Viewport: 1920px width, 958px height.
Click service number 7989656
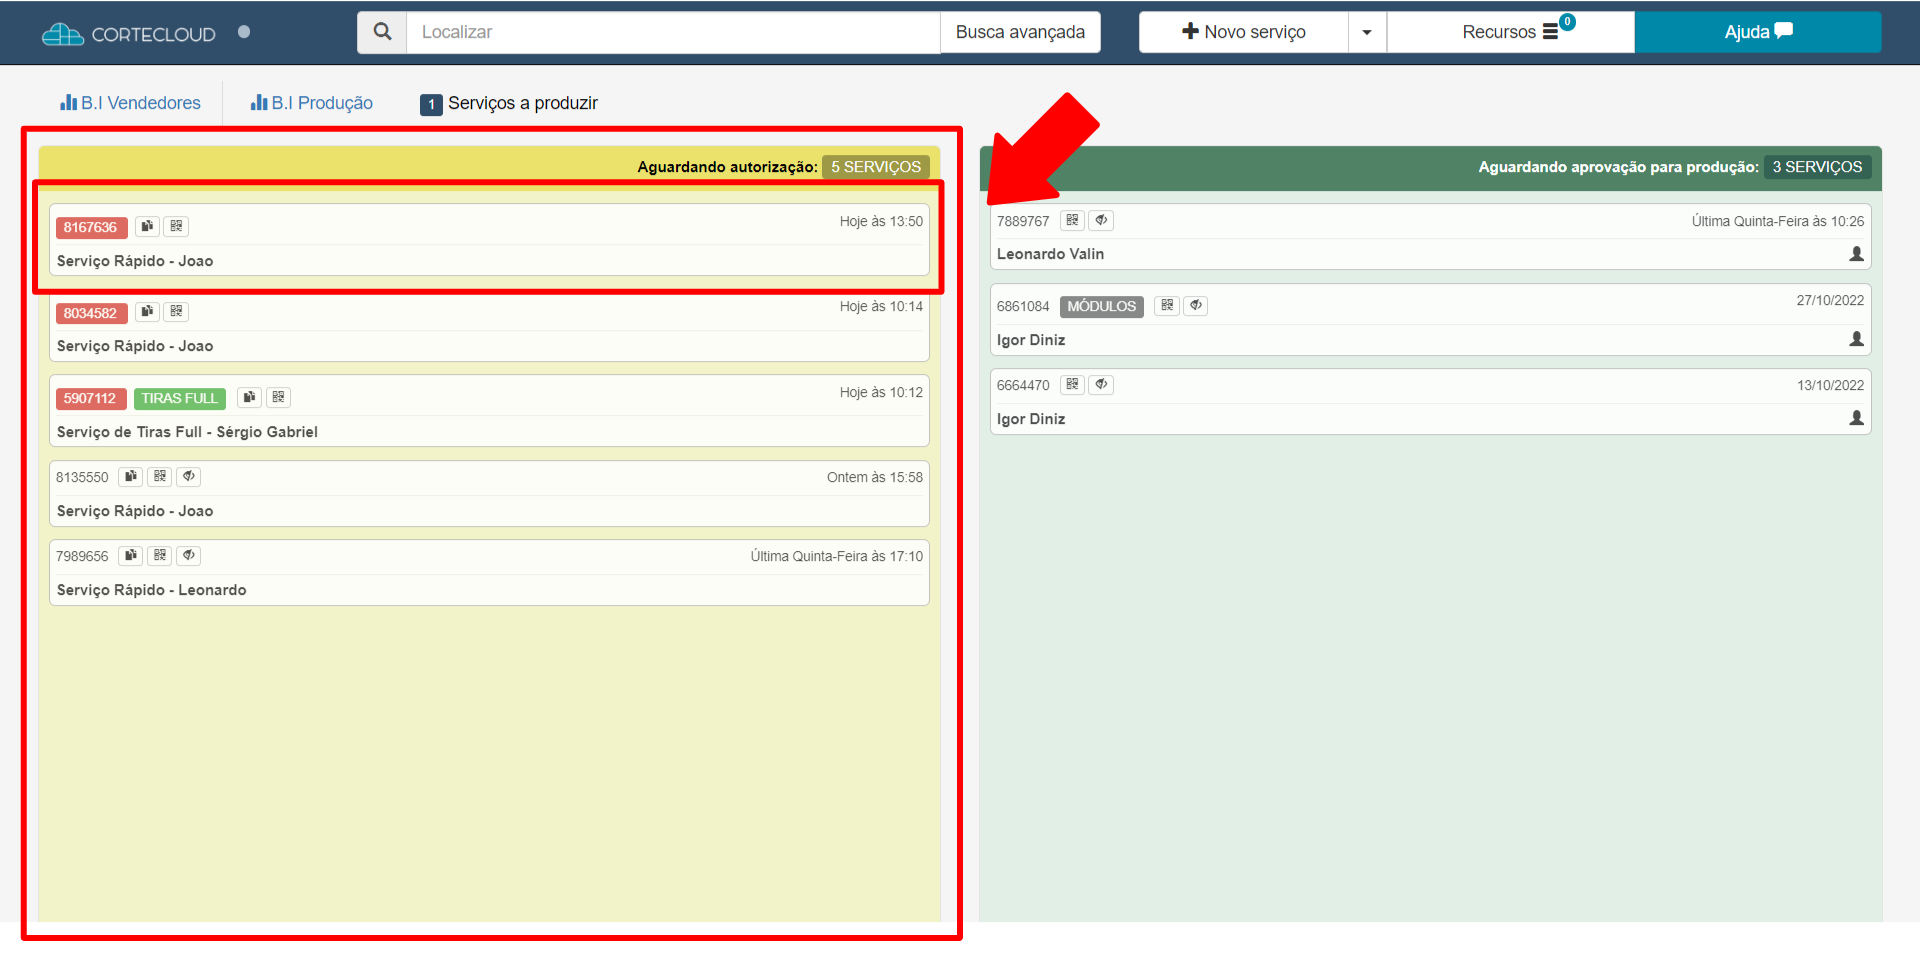click(82, 556)
